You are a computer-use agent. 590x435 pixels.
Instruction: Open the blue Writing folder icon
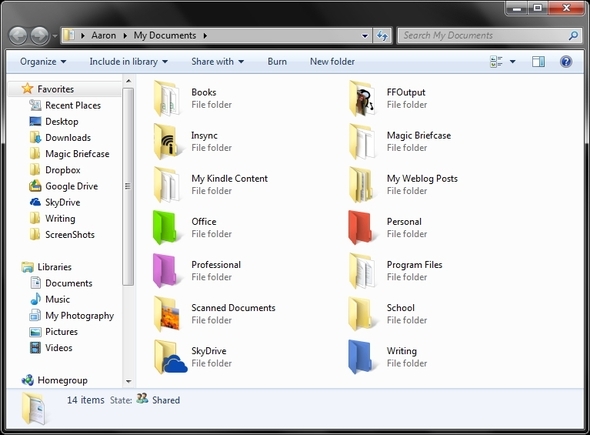point(360,357)
